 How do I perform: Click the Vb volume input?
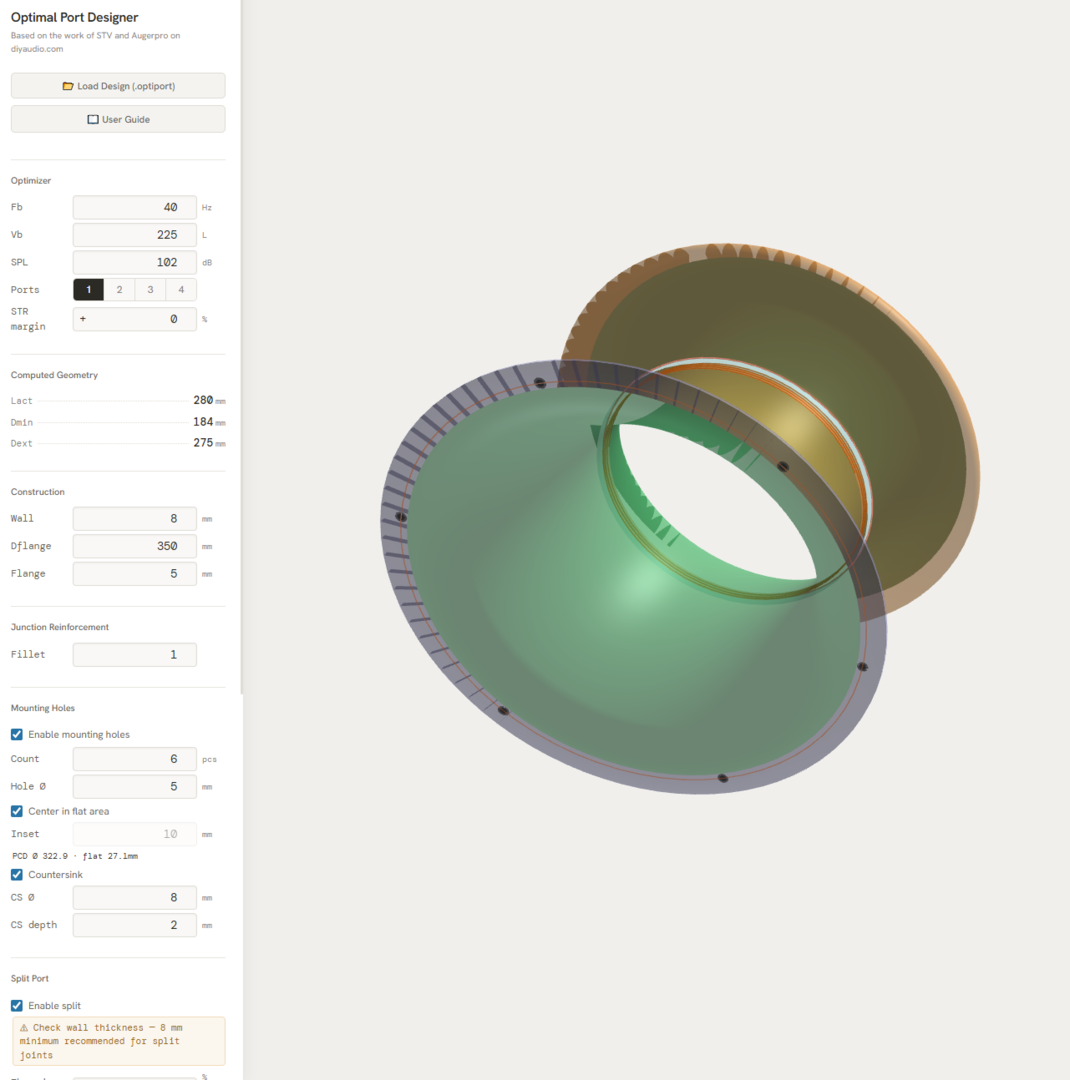click(x=134, y=234)
